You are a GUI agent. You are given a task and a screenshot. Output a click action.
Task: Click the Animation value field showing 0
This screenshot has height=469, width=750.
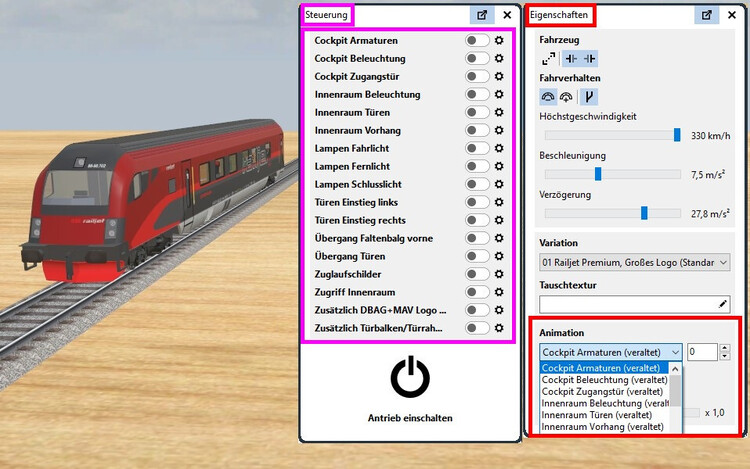click(x=702, y=352)
